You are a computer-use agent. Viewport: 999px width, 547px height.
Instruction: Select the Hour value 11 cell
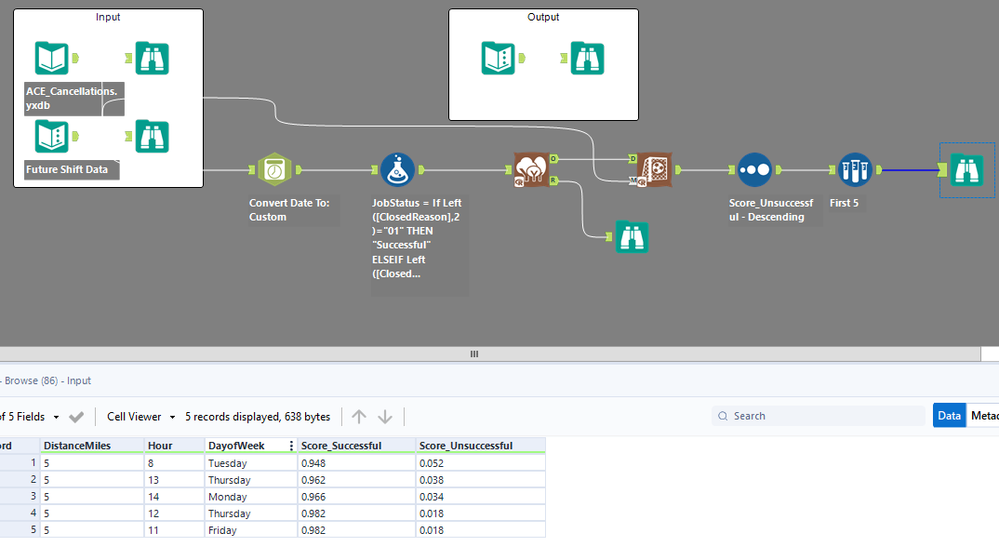(x=175, y=530)
